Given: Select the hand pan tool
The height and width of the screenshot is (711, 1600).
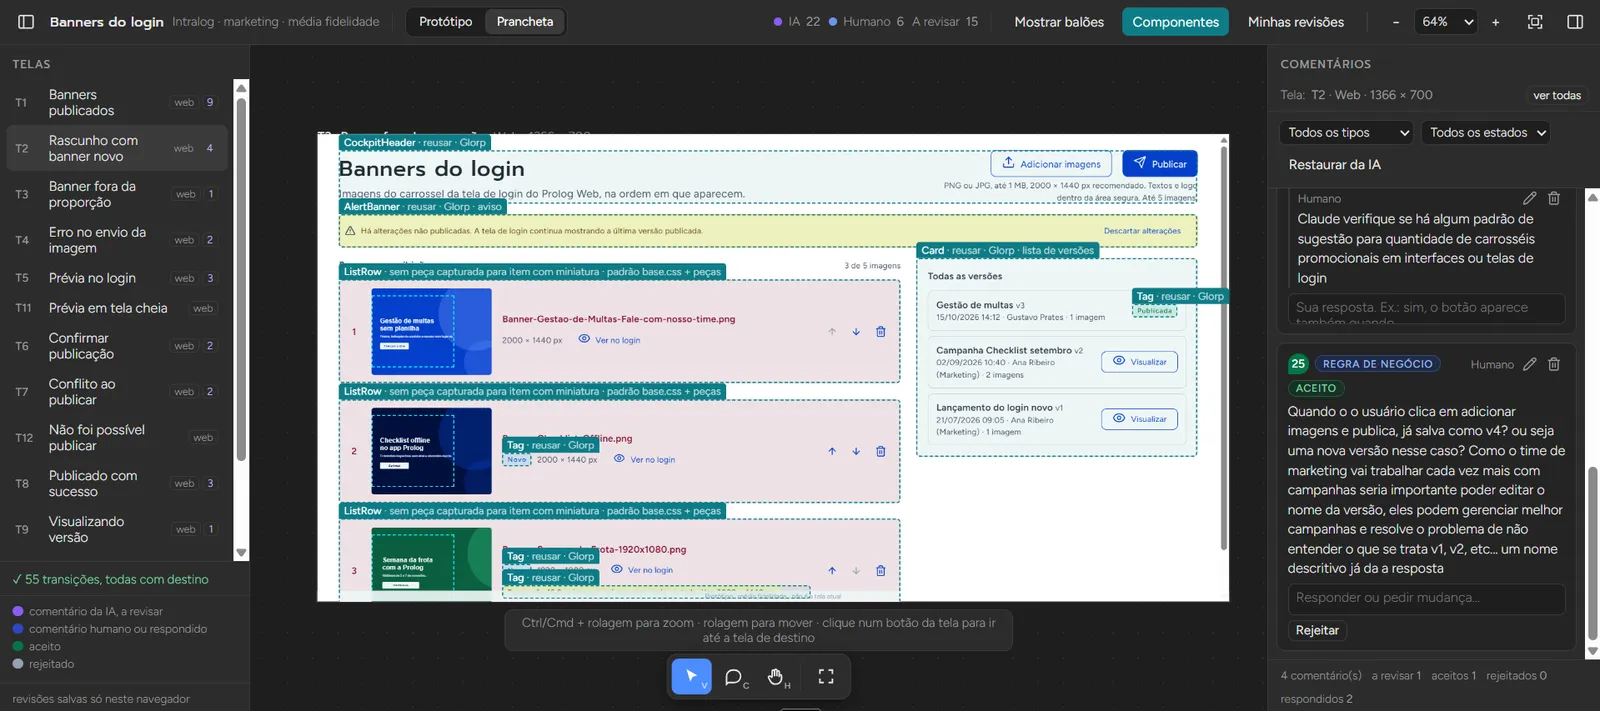Looking at the screenshot, I should point(777,677).
